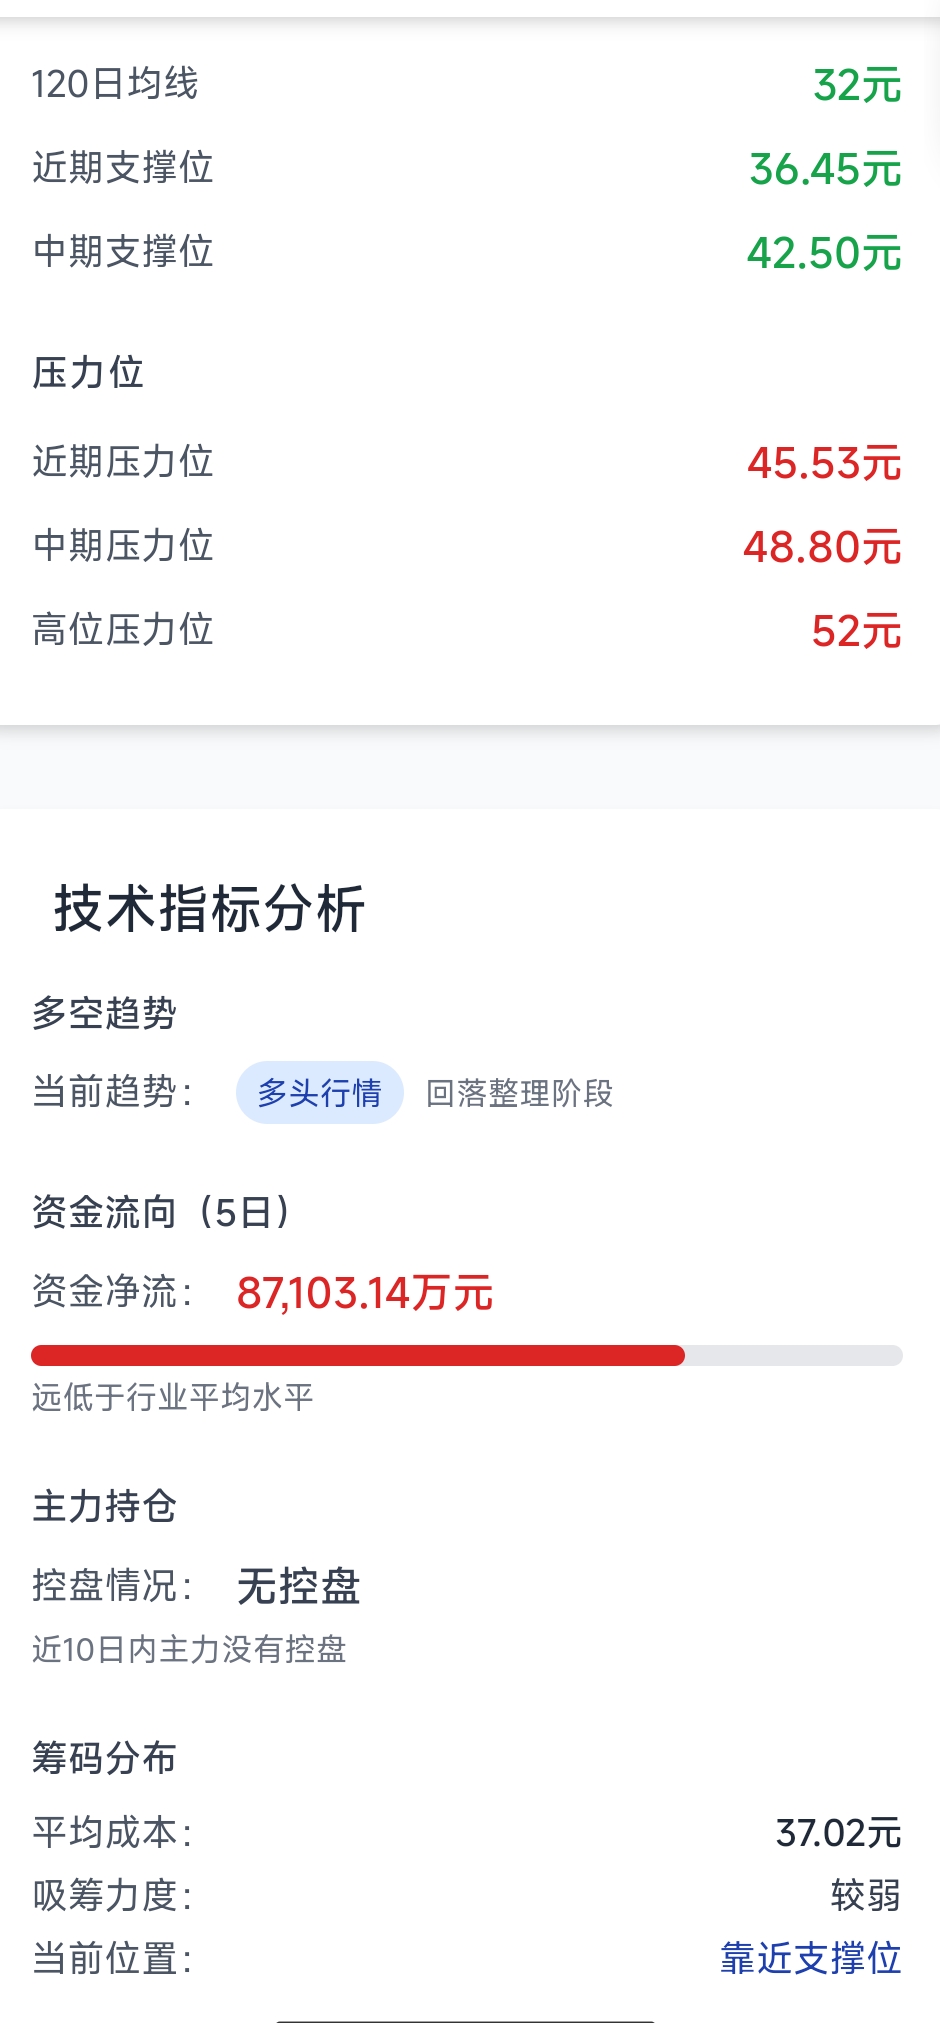Select the 高位压力位 52元 value
This screenshot has width=940, height=2023.
point(856,631)
